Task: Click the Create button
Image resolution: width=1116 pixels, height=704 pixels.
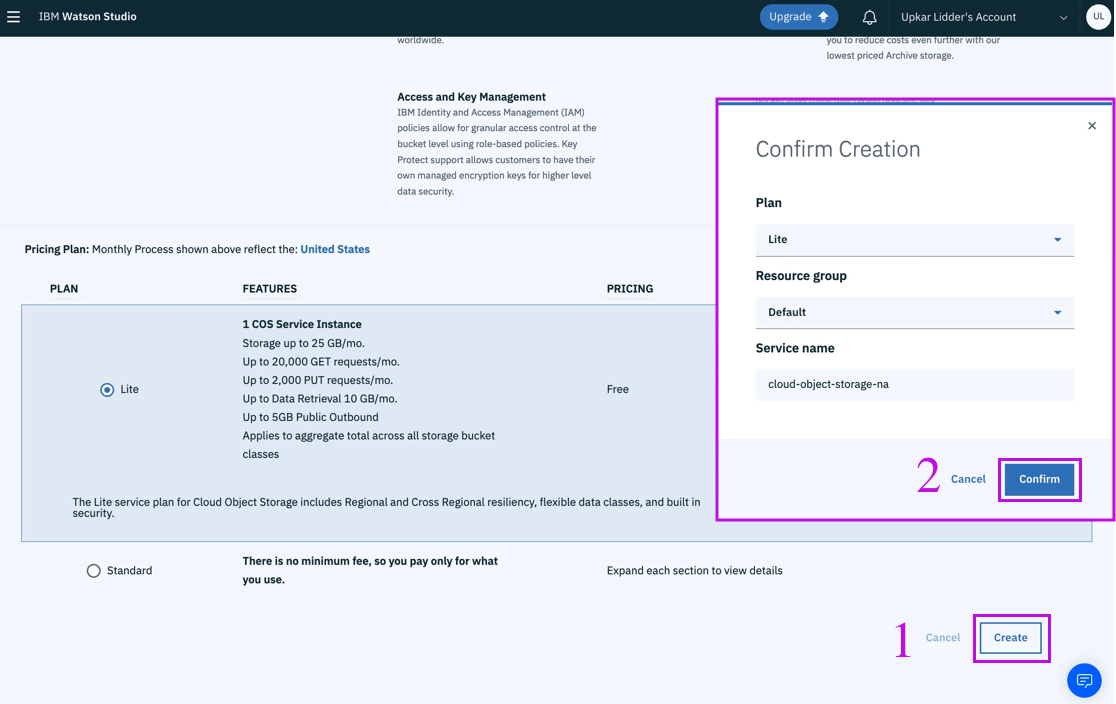Action: [1011, 638]
